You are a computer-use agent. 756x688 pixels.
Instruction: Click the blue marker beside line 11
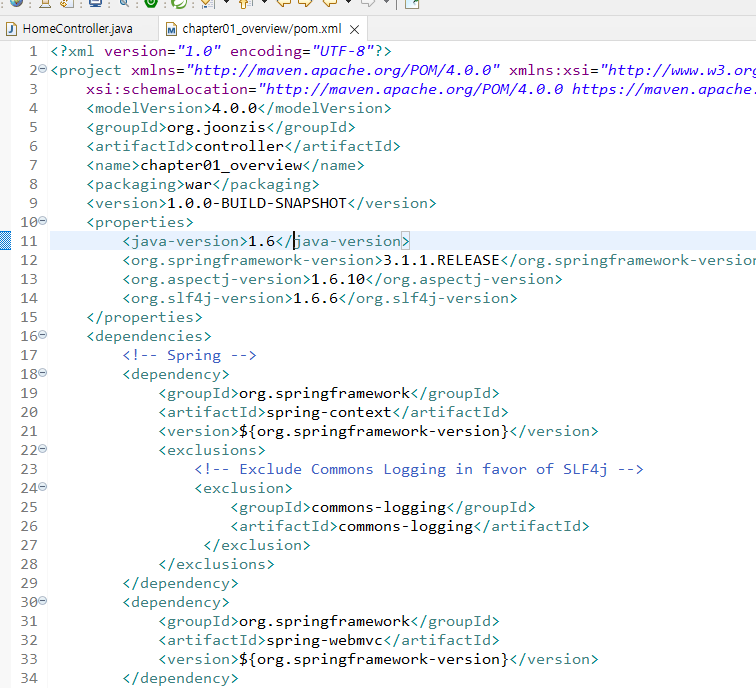pos(5,241)
